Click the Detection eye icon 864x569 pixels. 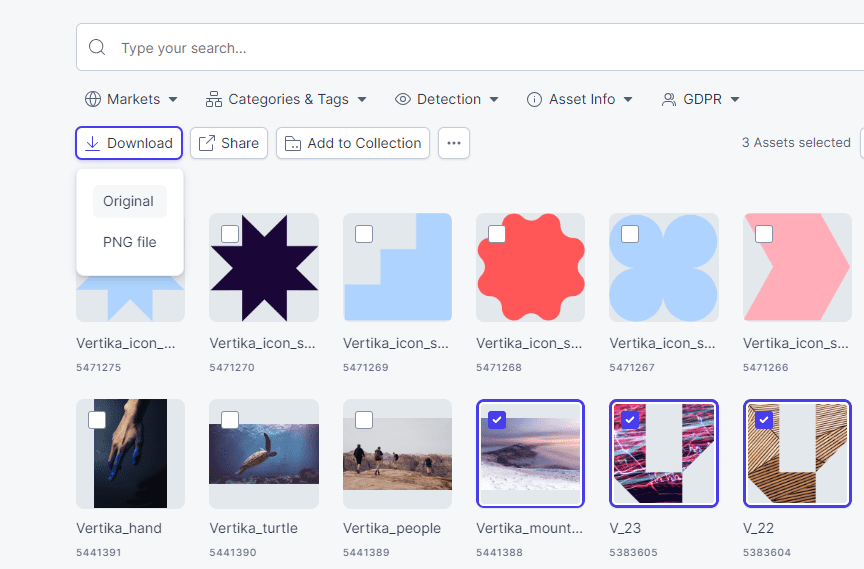coord(403,99)
